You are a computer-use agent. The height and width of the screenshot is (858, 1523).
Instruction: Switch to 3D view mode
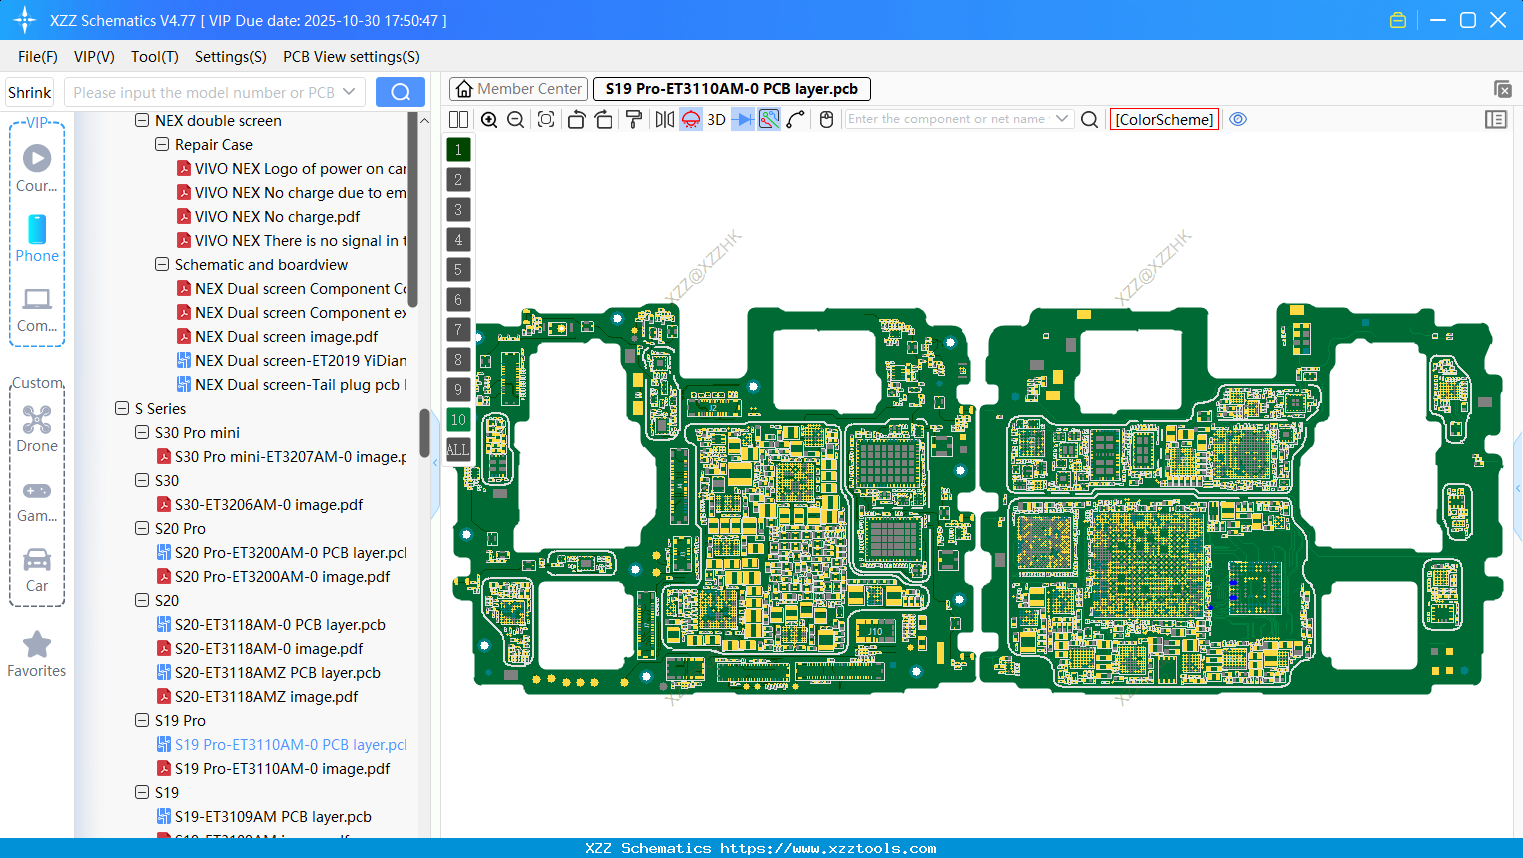click(x=714, y=119)
